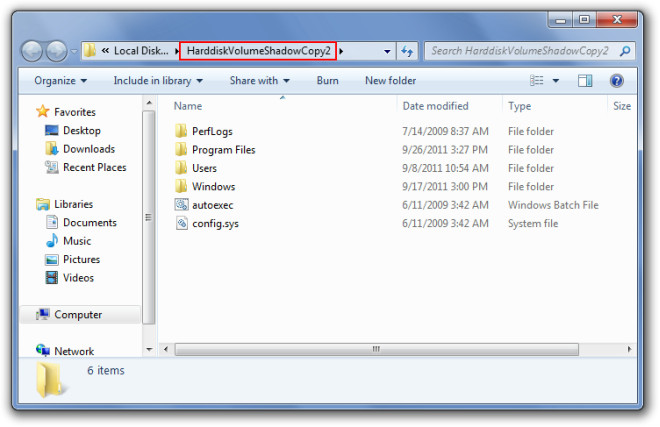Select the PerfLogs folder
660x427 pixels.
click(212, 131)
